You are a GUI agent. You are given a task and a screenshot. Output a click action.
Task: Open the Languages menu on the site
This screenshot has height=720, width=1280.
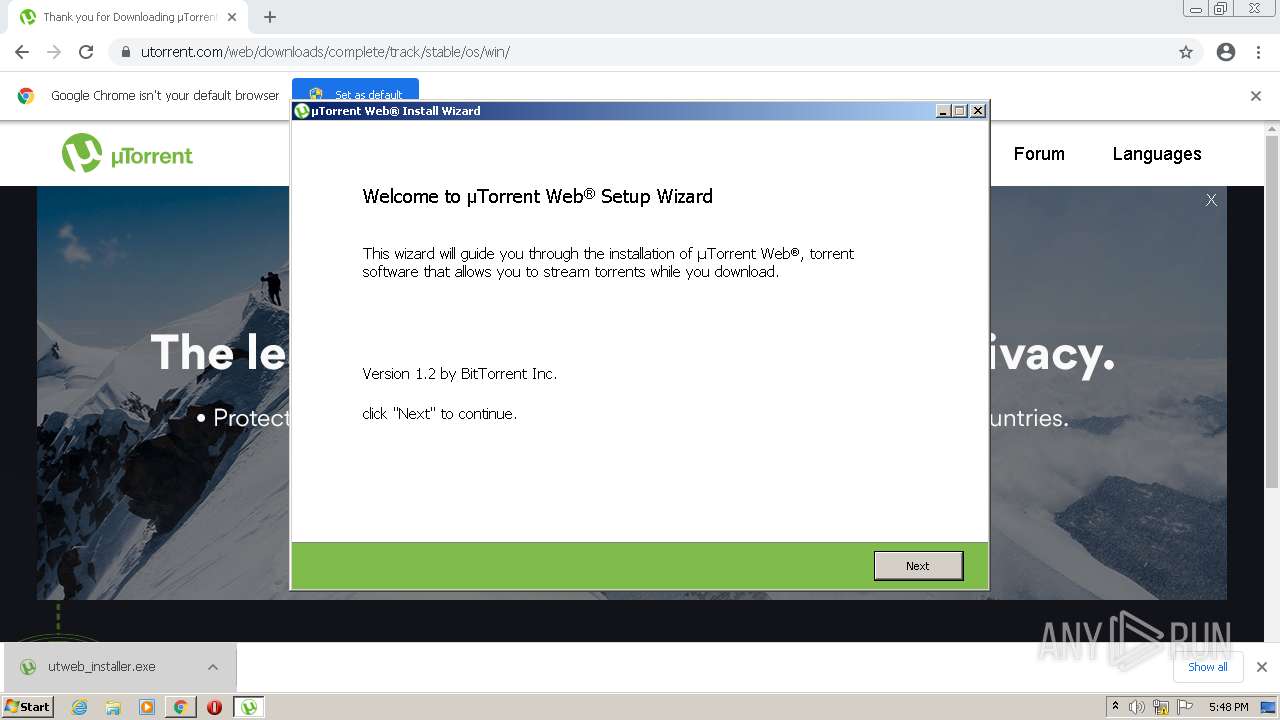1157,154
